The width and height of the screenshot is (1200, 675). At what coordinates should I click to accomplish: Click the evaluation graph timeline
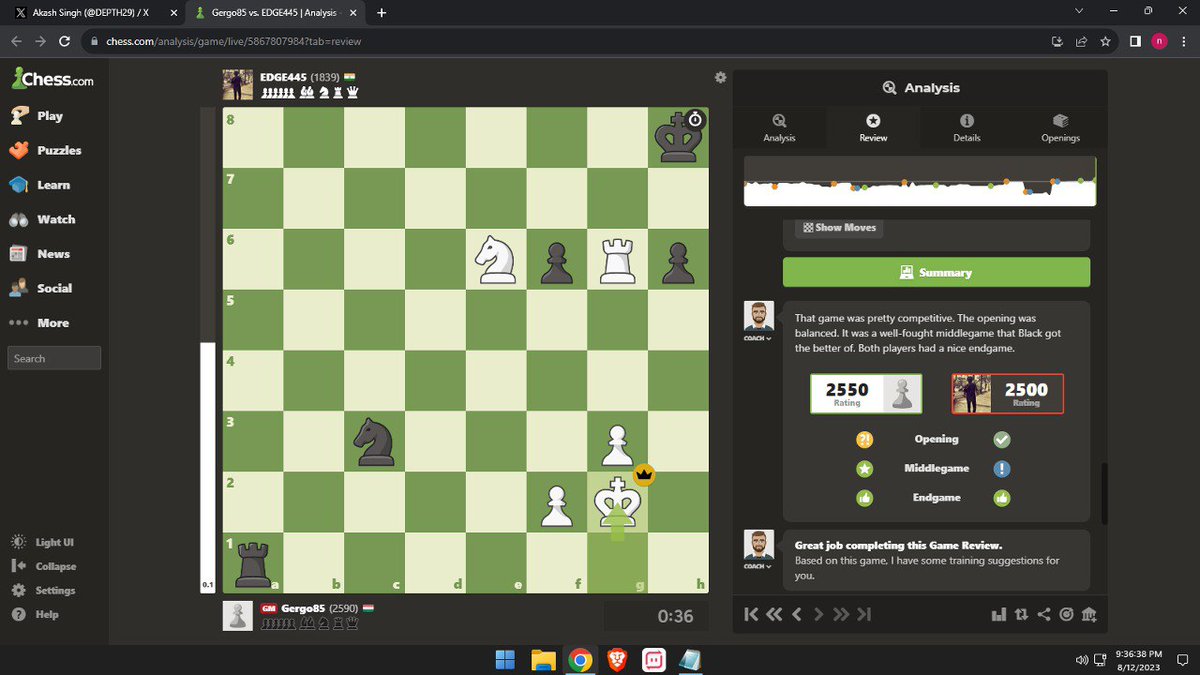tap(919, 182)
